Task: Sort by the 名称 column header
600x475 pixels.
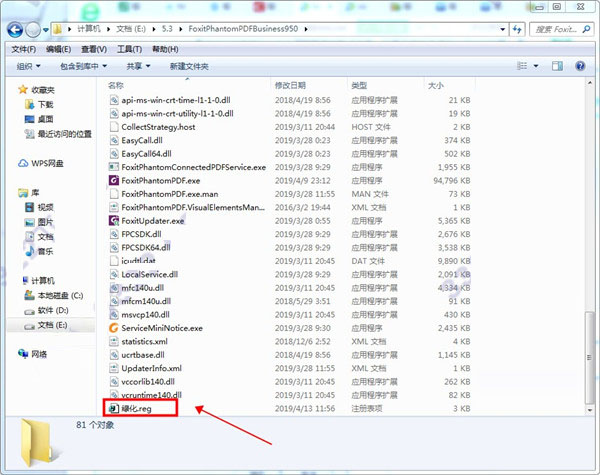Action: tap(116, 85)
